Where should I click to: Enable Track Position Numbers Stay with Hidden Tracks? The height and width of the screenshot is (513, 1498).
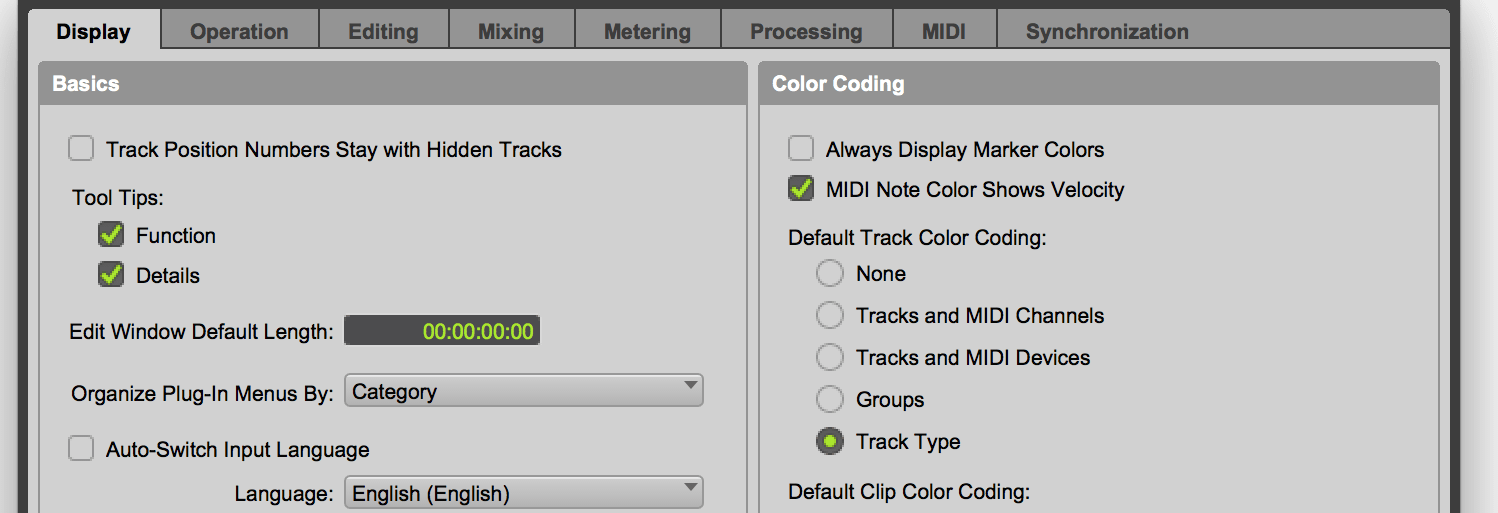(x=81, y=150)
